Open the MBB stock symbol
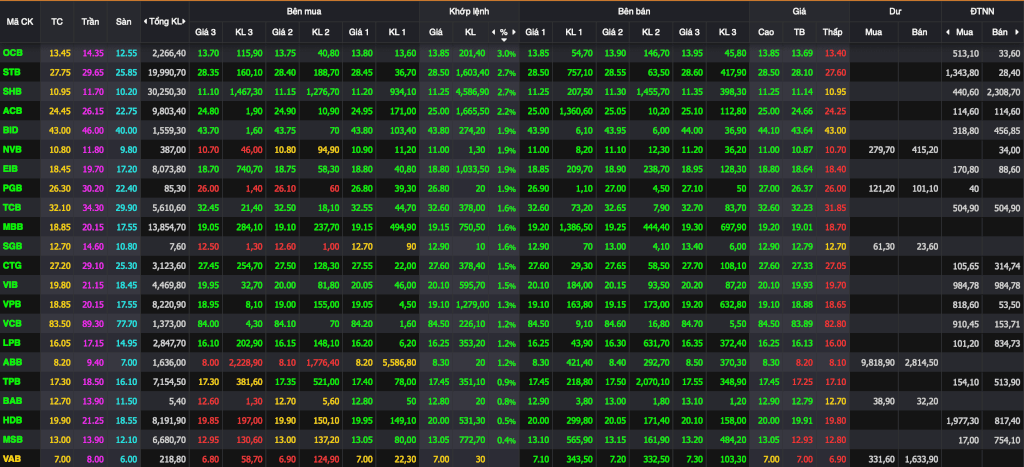 (12, 227)
